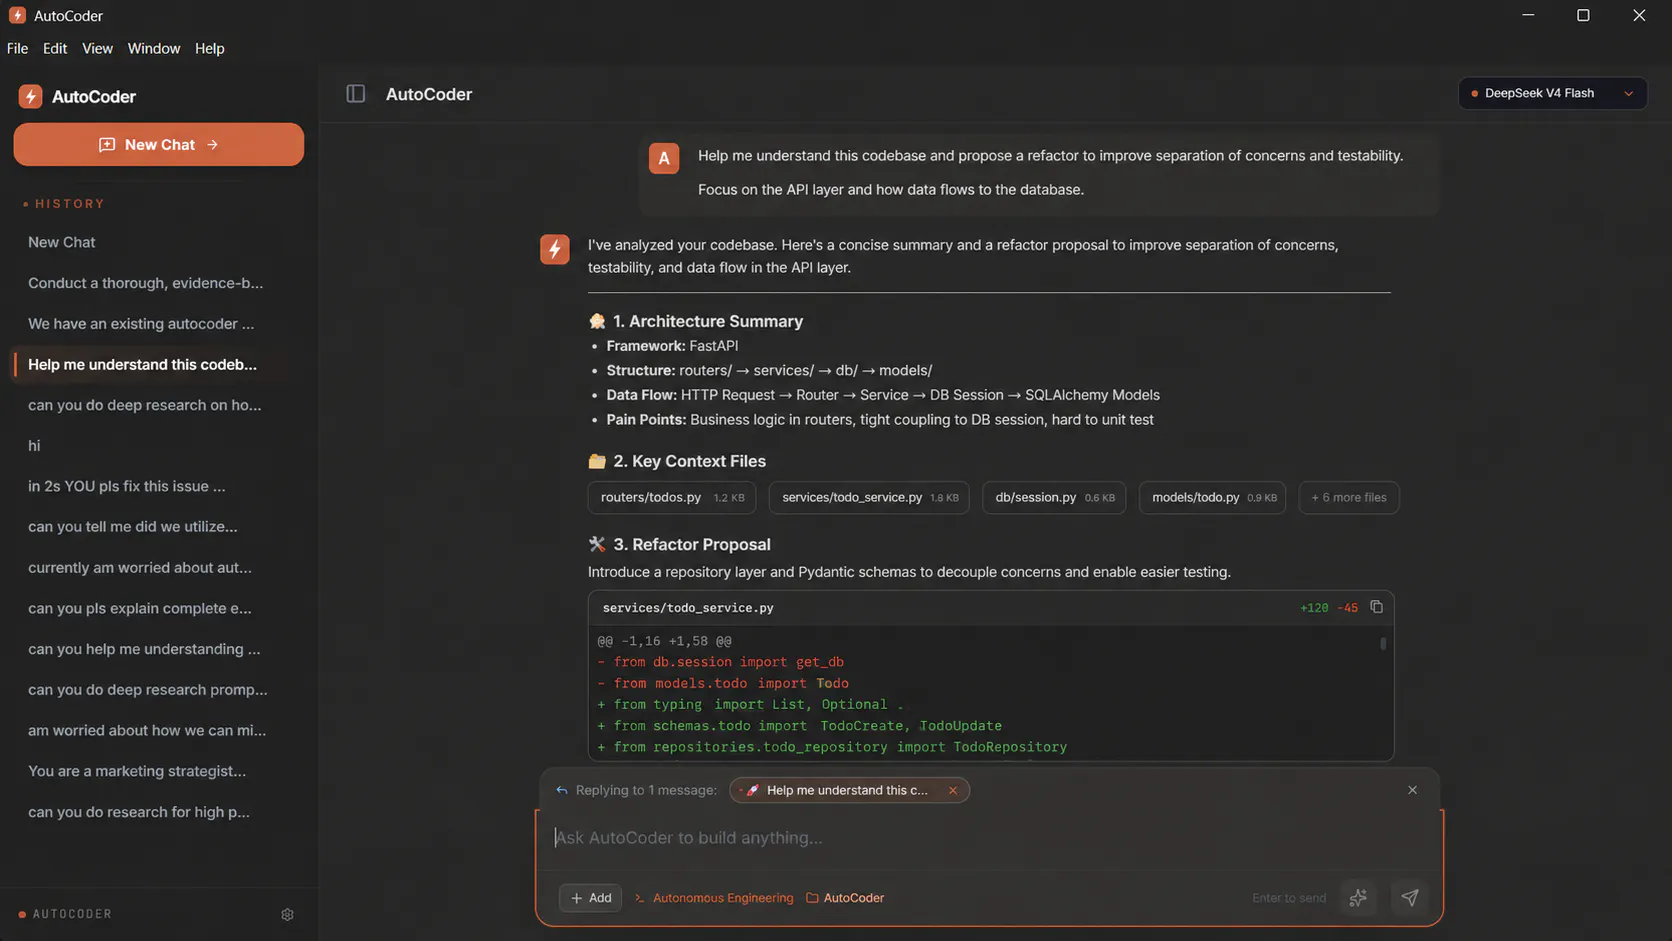Click the assistant lightning avatar icon
The width and height of the screenshot is (1672, 941).
tap(555, 249)
